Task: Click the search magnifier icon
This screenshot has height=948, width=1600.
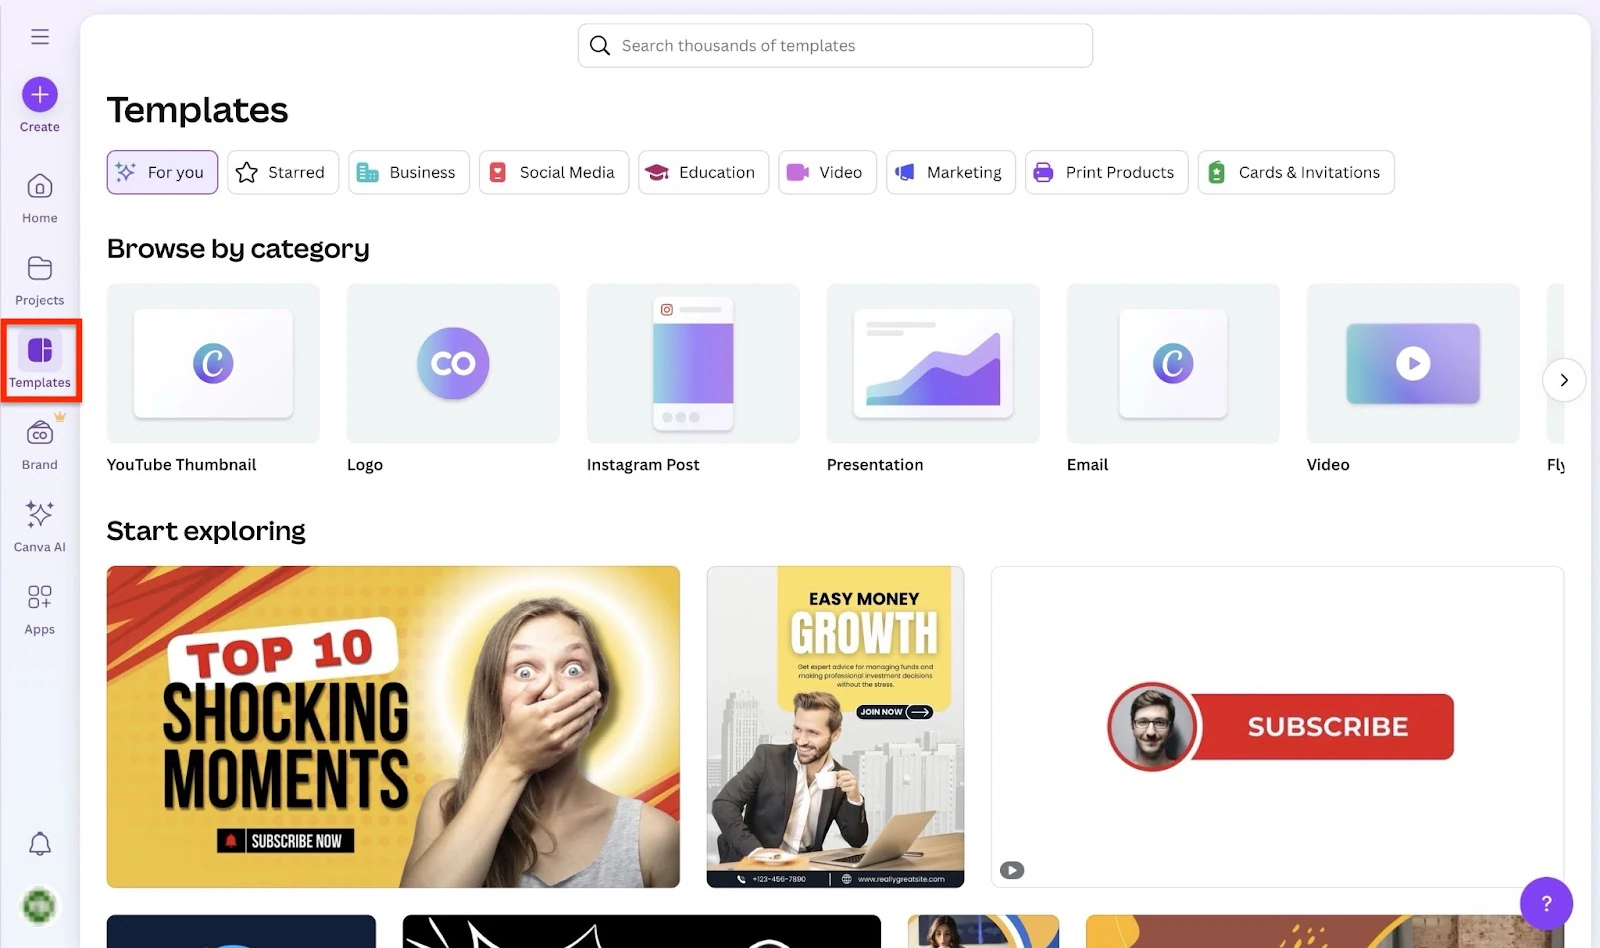Action: pos(600,46)
